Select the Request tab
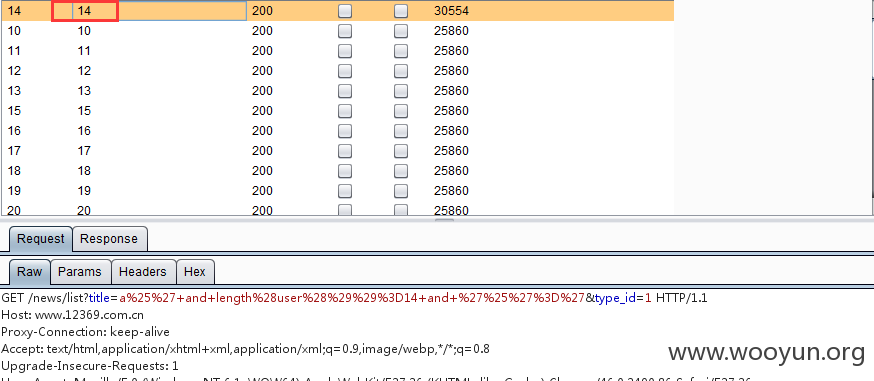Image resolution: width=874 pixels, height=381 pixels. 41,239
